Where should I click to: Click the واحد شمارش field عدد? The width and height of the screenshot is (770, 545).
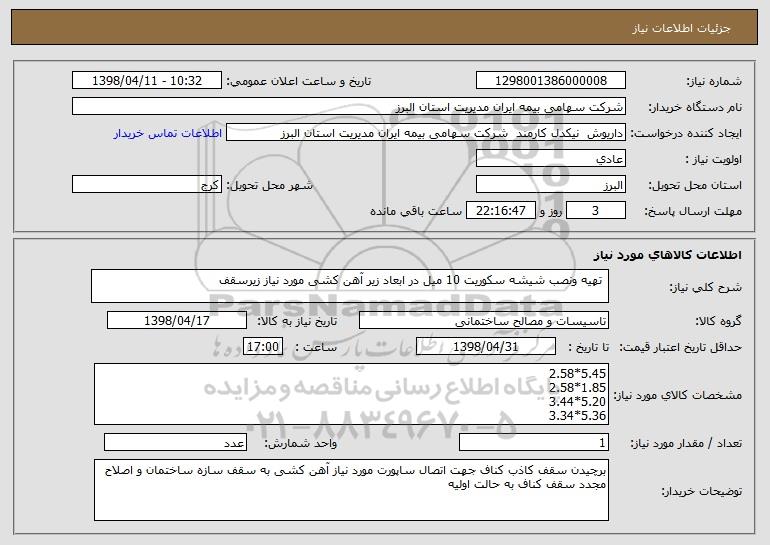(175, 442)
